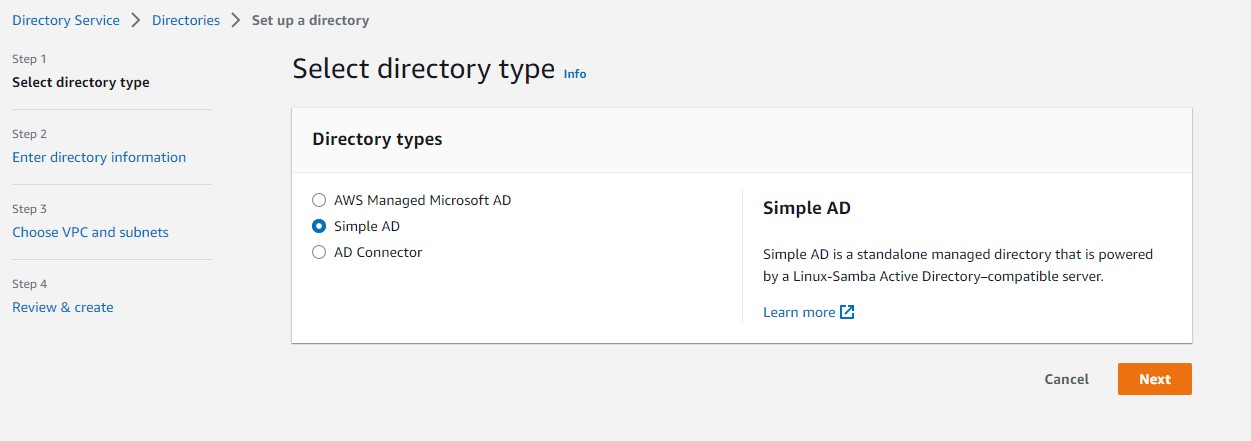Screen dimensions: 1251x441
Task: Open the Directory Service breadcrumb link
Action: point(66,20)
